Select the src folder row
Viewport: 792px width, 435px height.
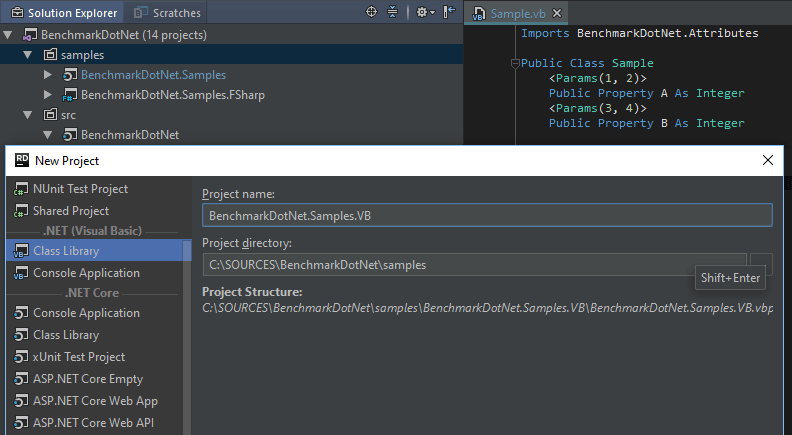[x=231, y=115]
